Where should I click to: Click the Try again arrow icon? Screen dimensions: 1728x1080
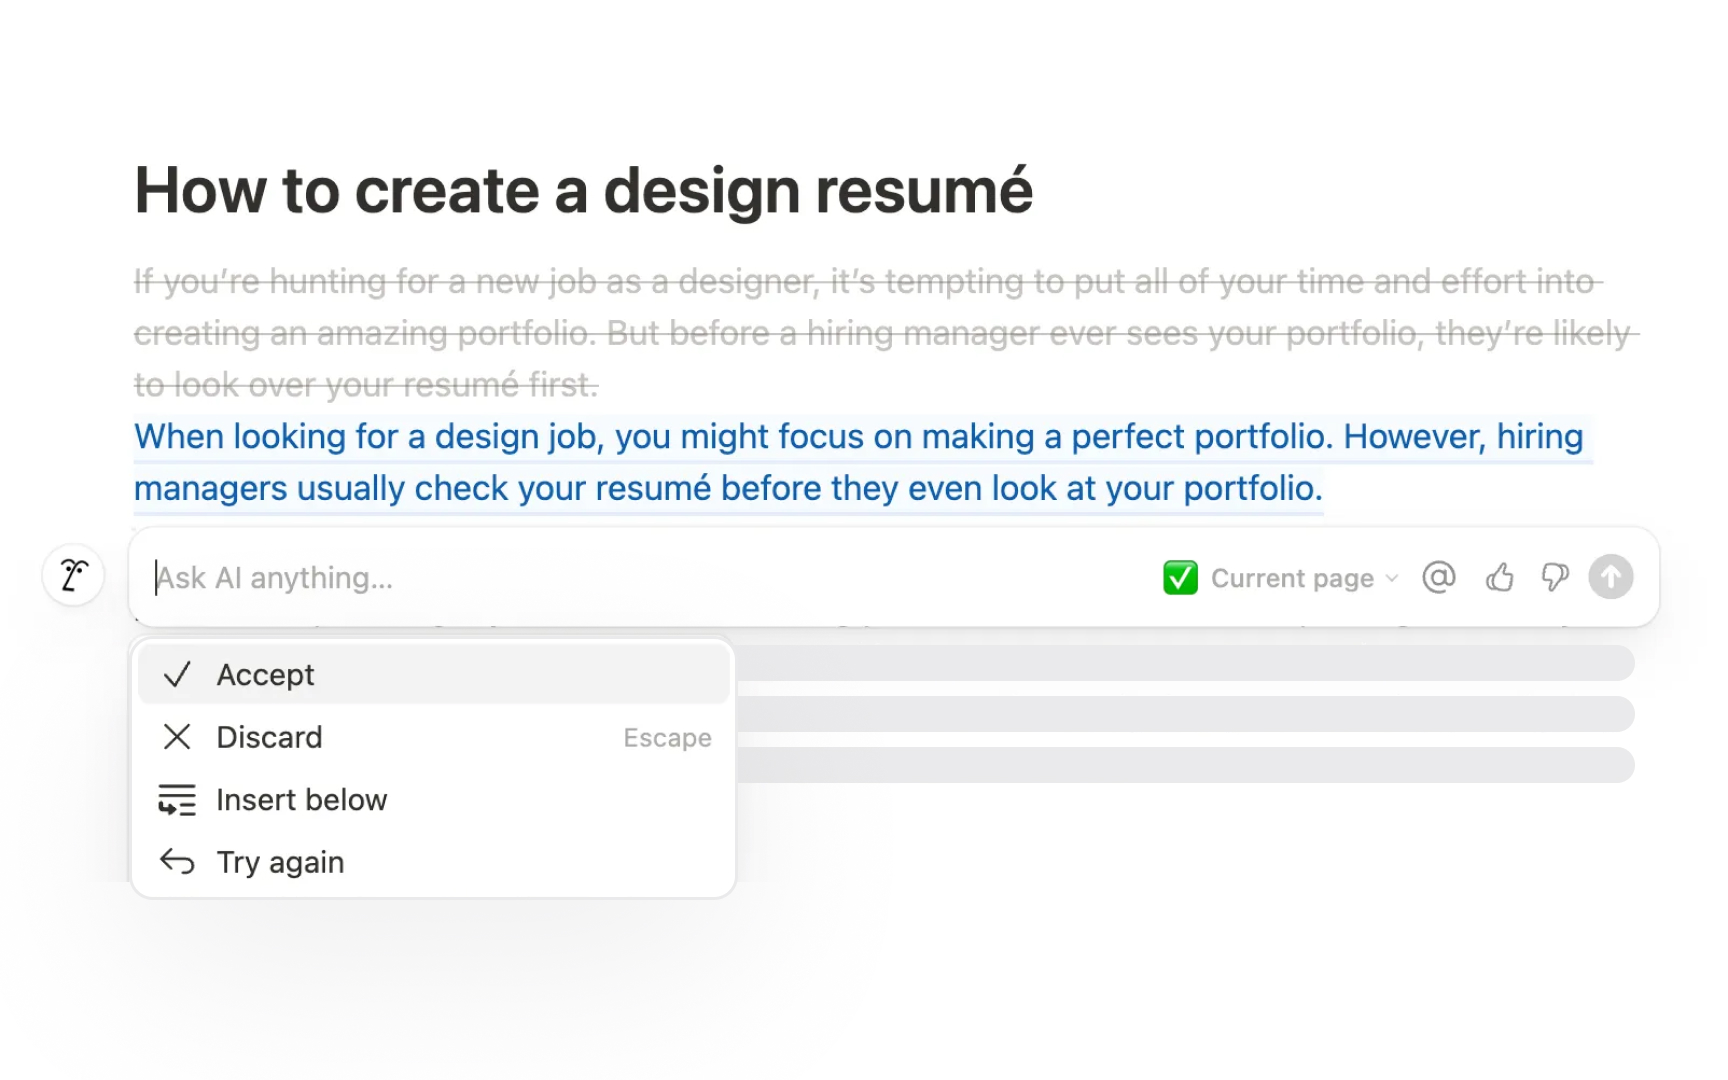click(x=177, y=861)
